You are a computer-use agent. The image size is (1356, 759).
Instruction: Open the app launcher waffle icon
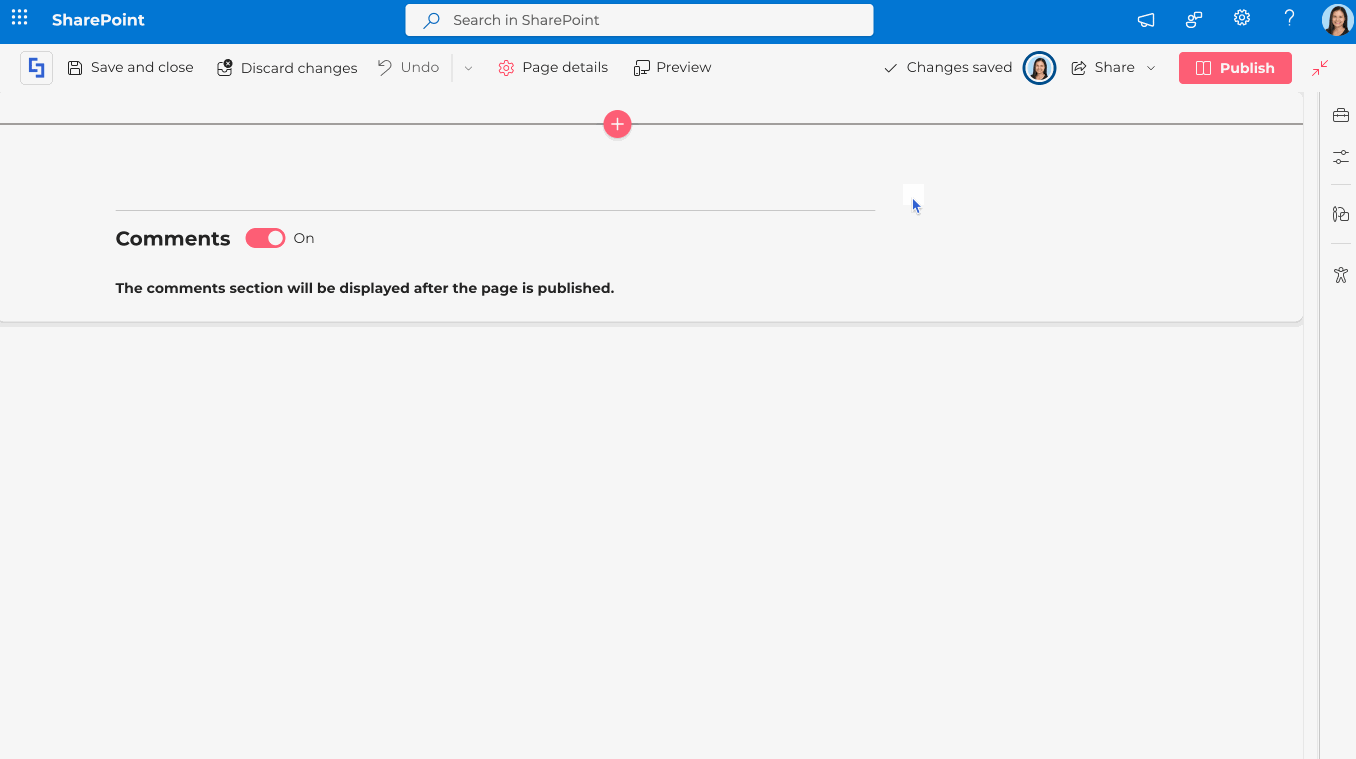pyautogui.click(x=19, y=19)
